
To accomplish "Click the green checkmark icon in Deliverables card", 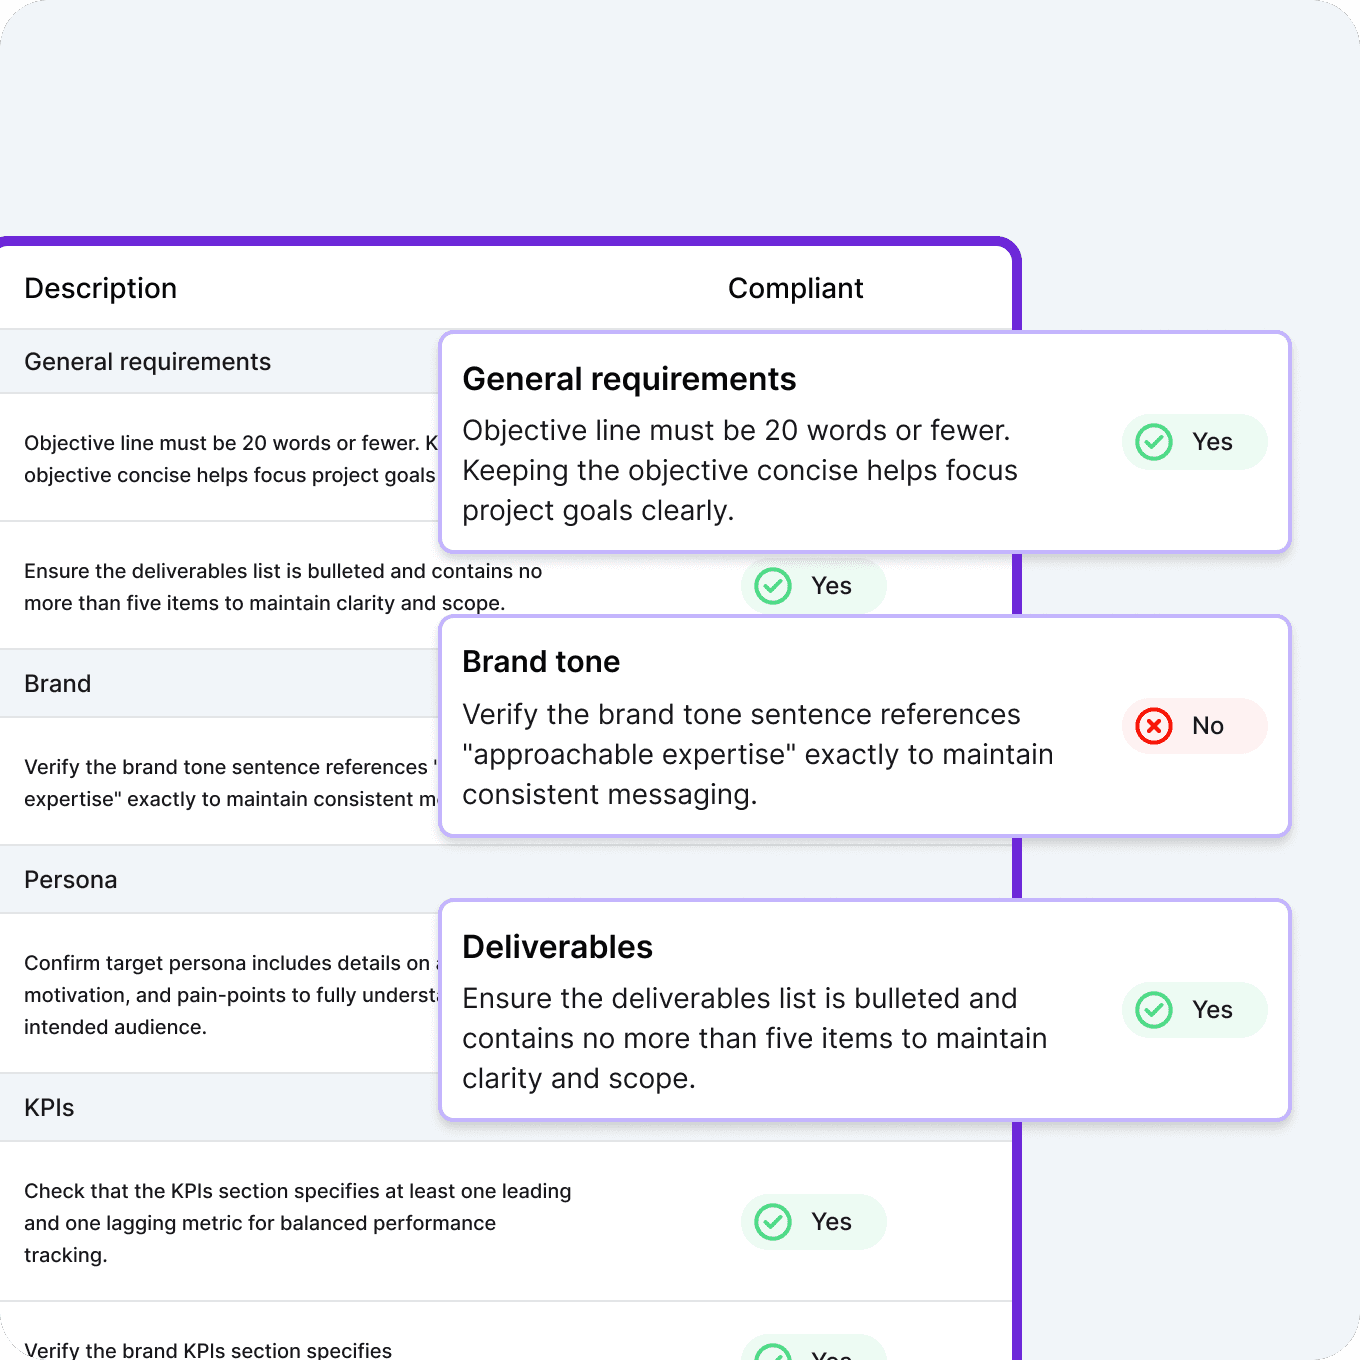I will 1153,1010.
